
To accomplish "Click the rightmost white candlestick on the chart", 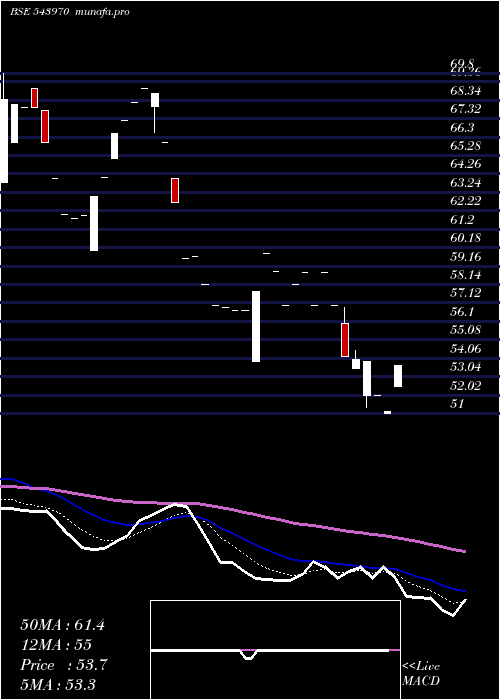I will tap(398, 376).
